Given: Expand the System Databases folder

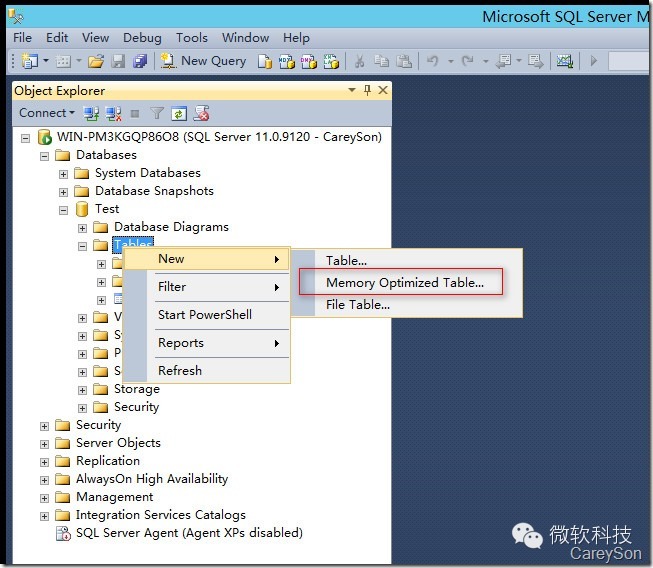Looking at the screenshot, I should pyautogui.click(x=63, y=174).
